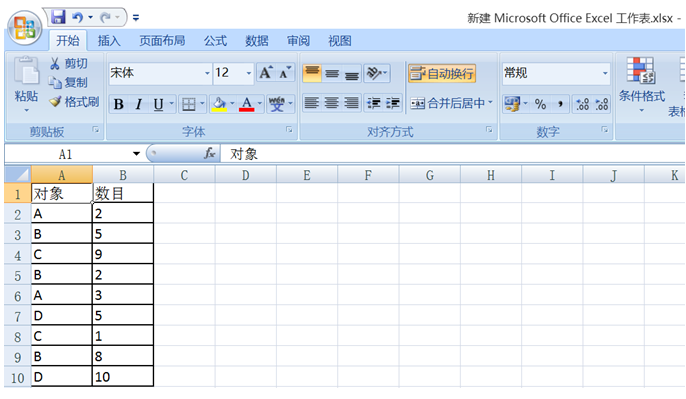
Task: Open the 剪贴板 group dialog launcher
Action: (95, 130)
